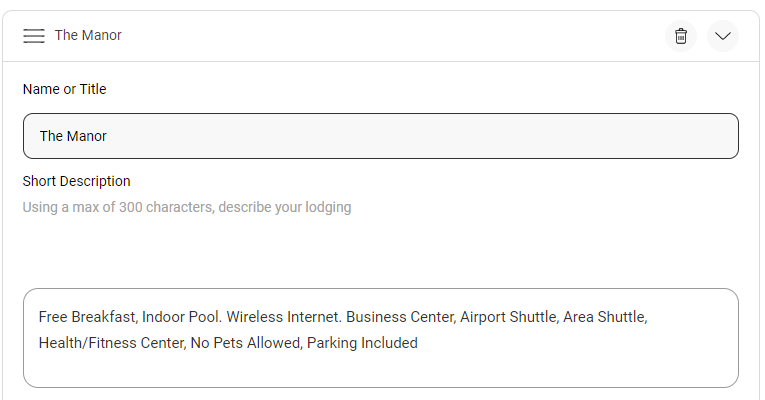The width and height of the screenshot is (765, 400).
Task: Collapse The Manor panel using chevron arrow
Action: pos(722,36)
